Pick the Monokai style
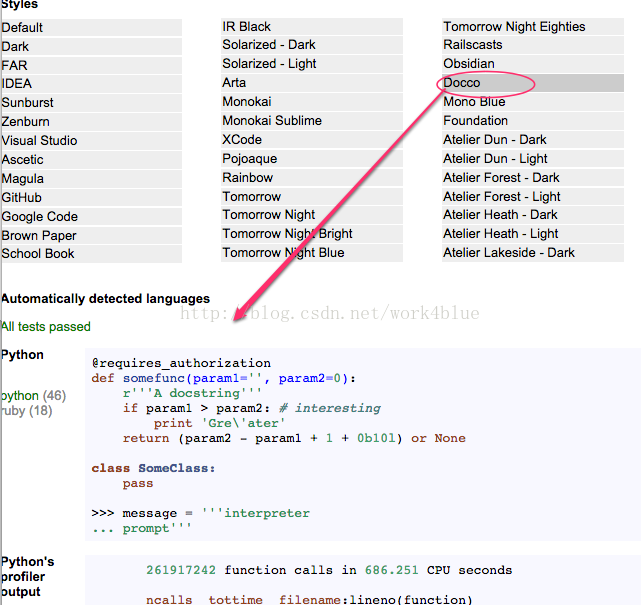The height and width of the screenshot is (605, 641). 312,101
